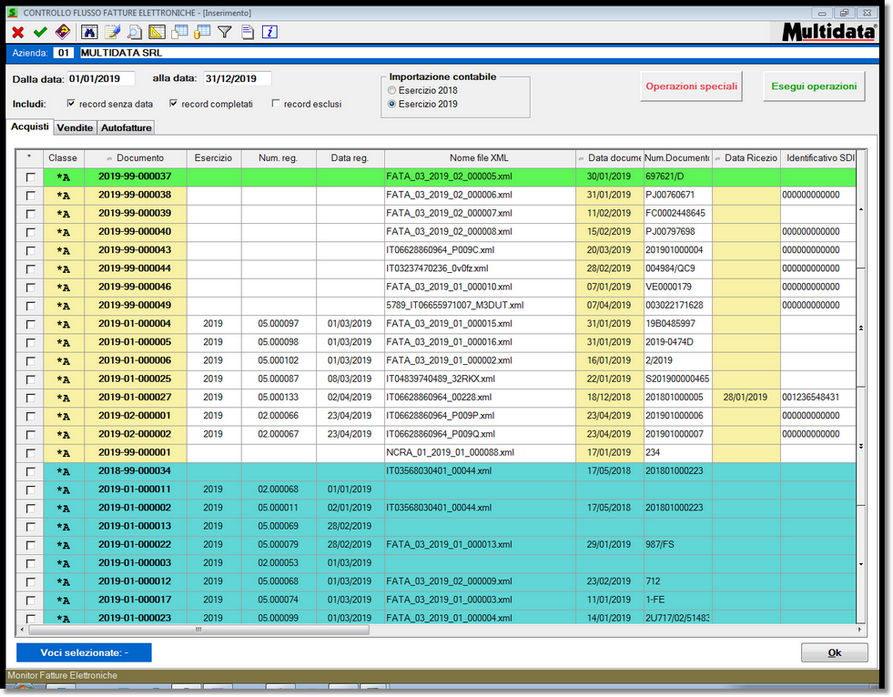Screen dimensions: 893x697
Task: Select document cell 2019-01-000012
Action: point(135,581)
